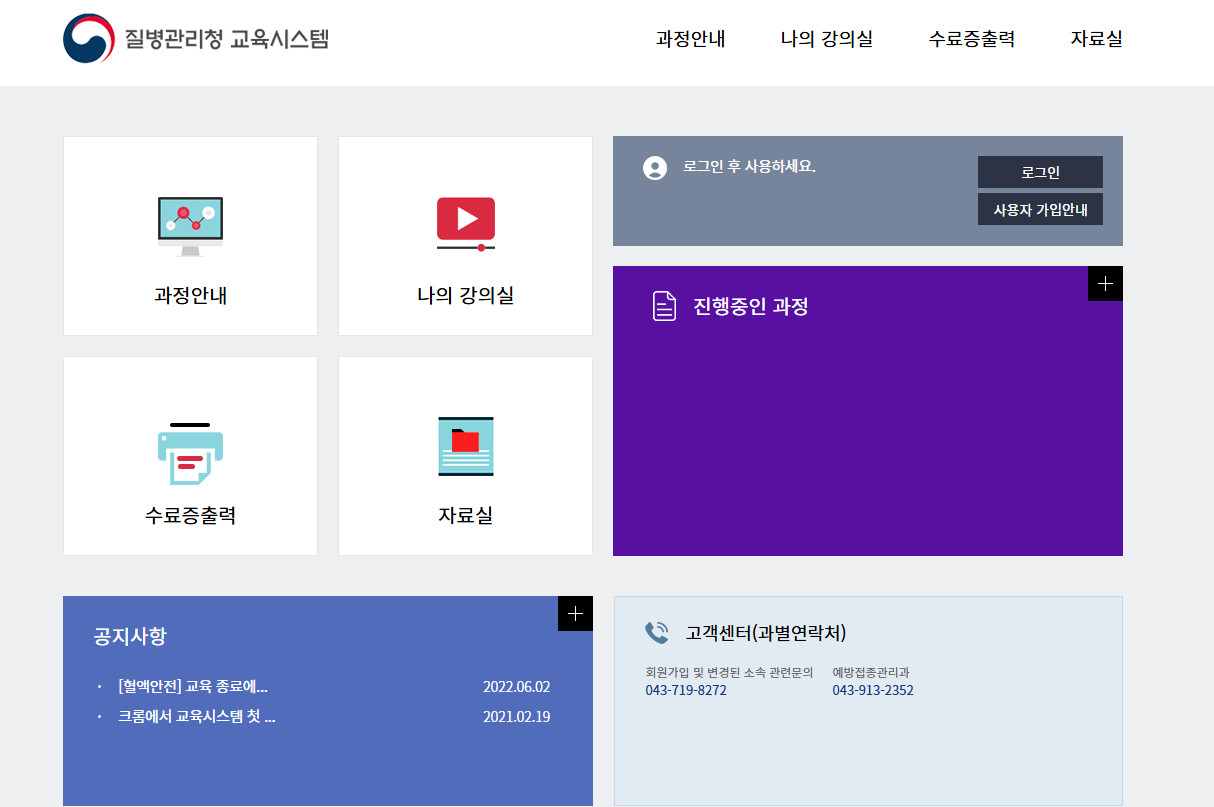
Task: Click the user profile avatar icon
Action: 655,167
